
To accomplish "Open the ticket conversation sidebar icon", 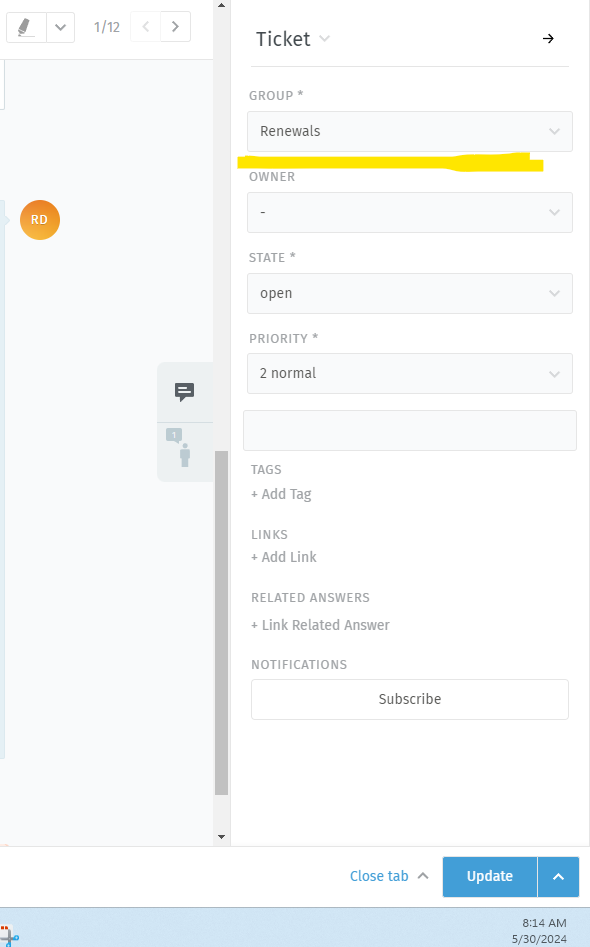I will coord(184,392).
